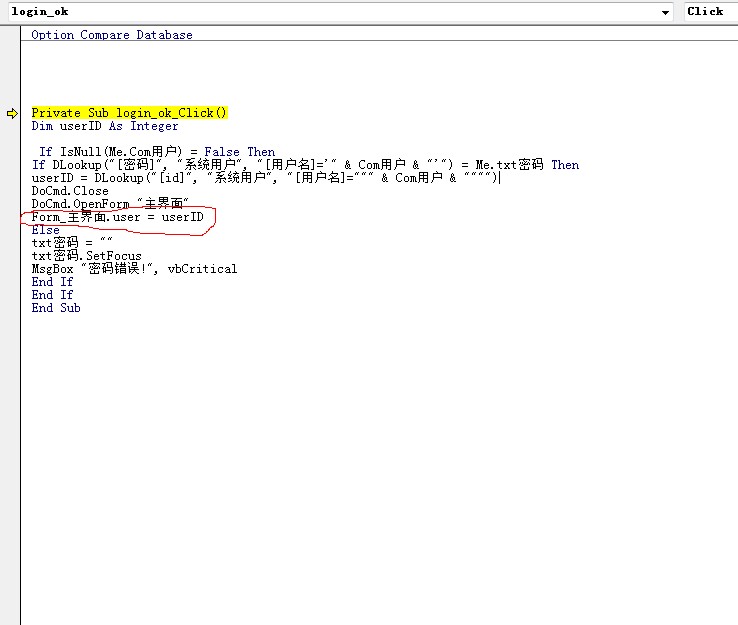Click the 'If IsNull(Me.Com用户) = False Then' line
Image resolution: width=738 pixels, height=625 pixels.
(x=157, y=152)
